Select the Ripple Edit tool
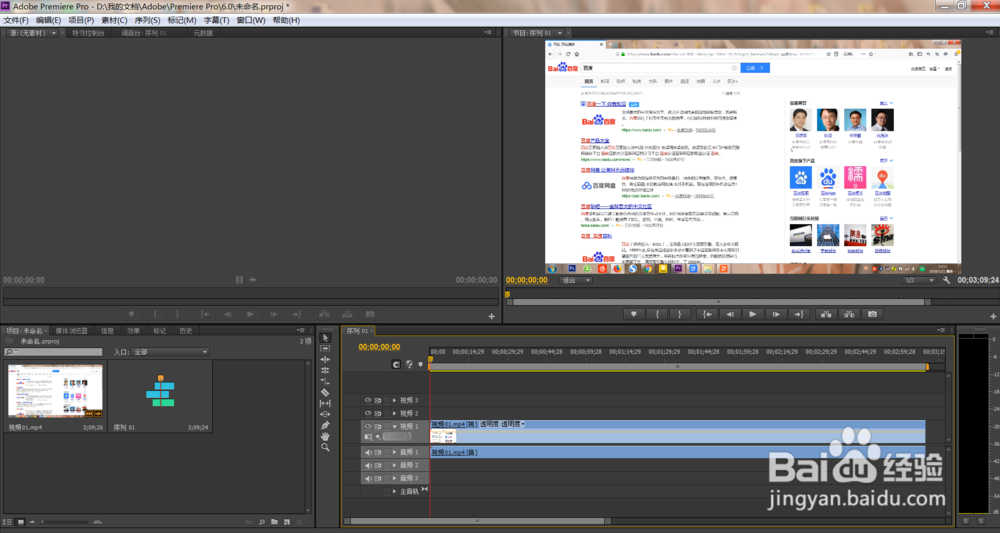Viewport: 1000px width, 533px height. (x=325, y=360)
